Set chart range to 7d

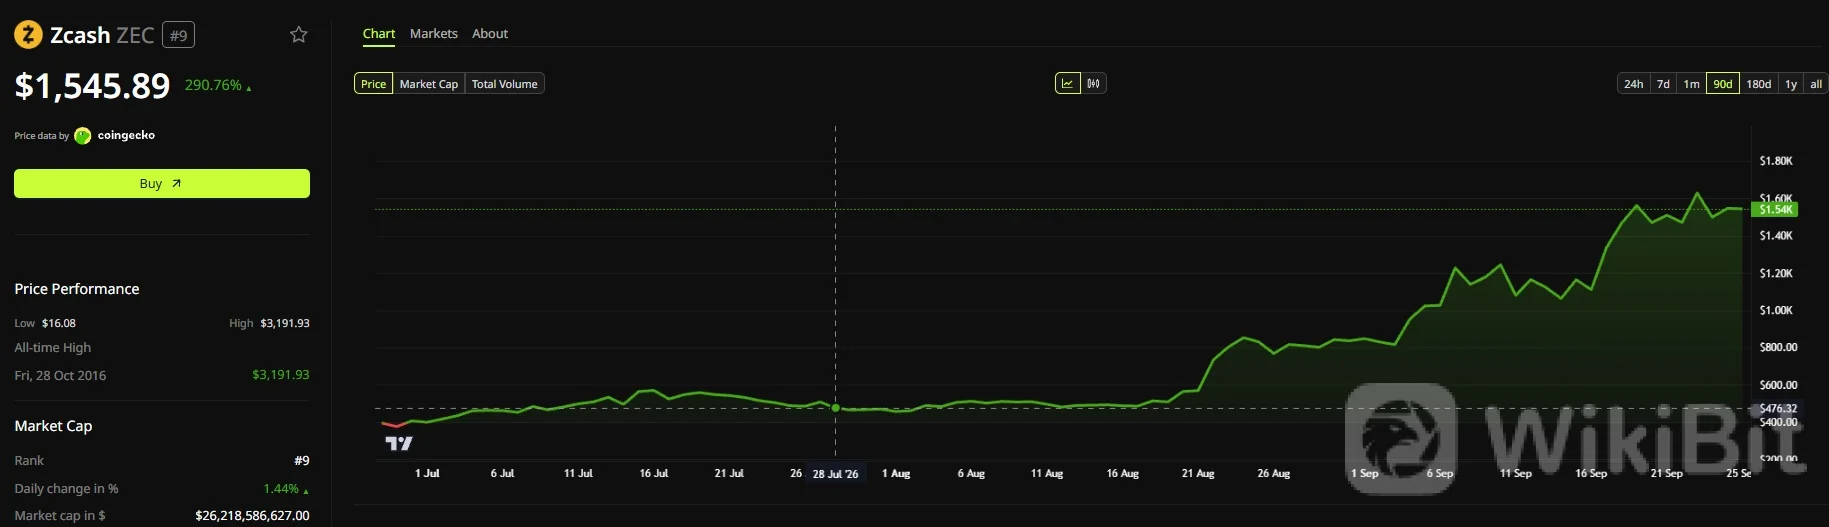click(1663, 84)
